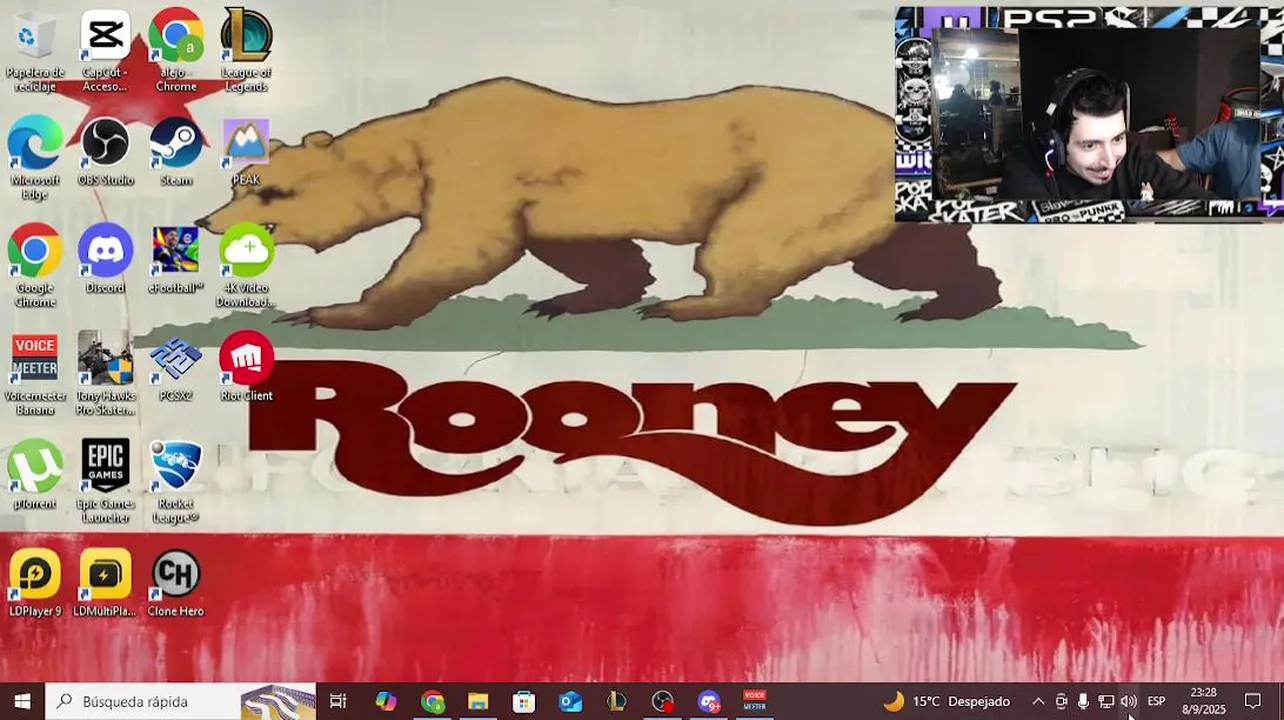Screen dimensions: 1284x720
Task: Switch to Chrome in the taskbar
Action: (x=432, y=701)
